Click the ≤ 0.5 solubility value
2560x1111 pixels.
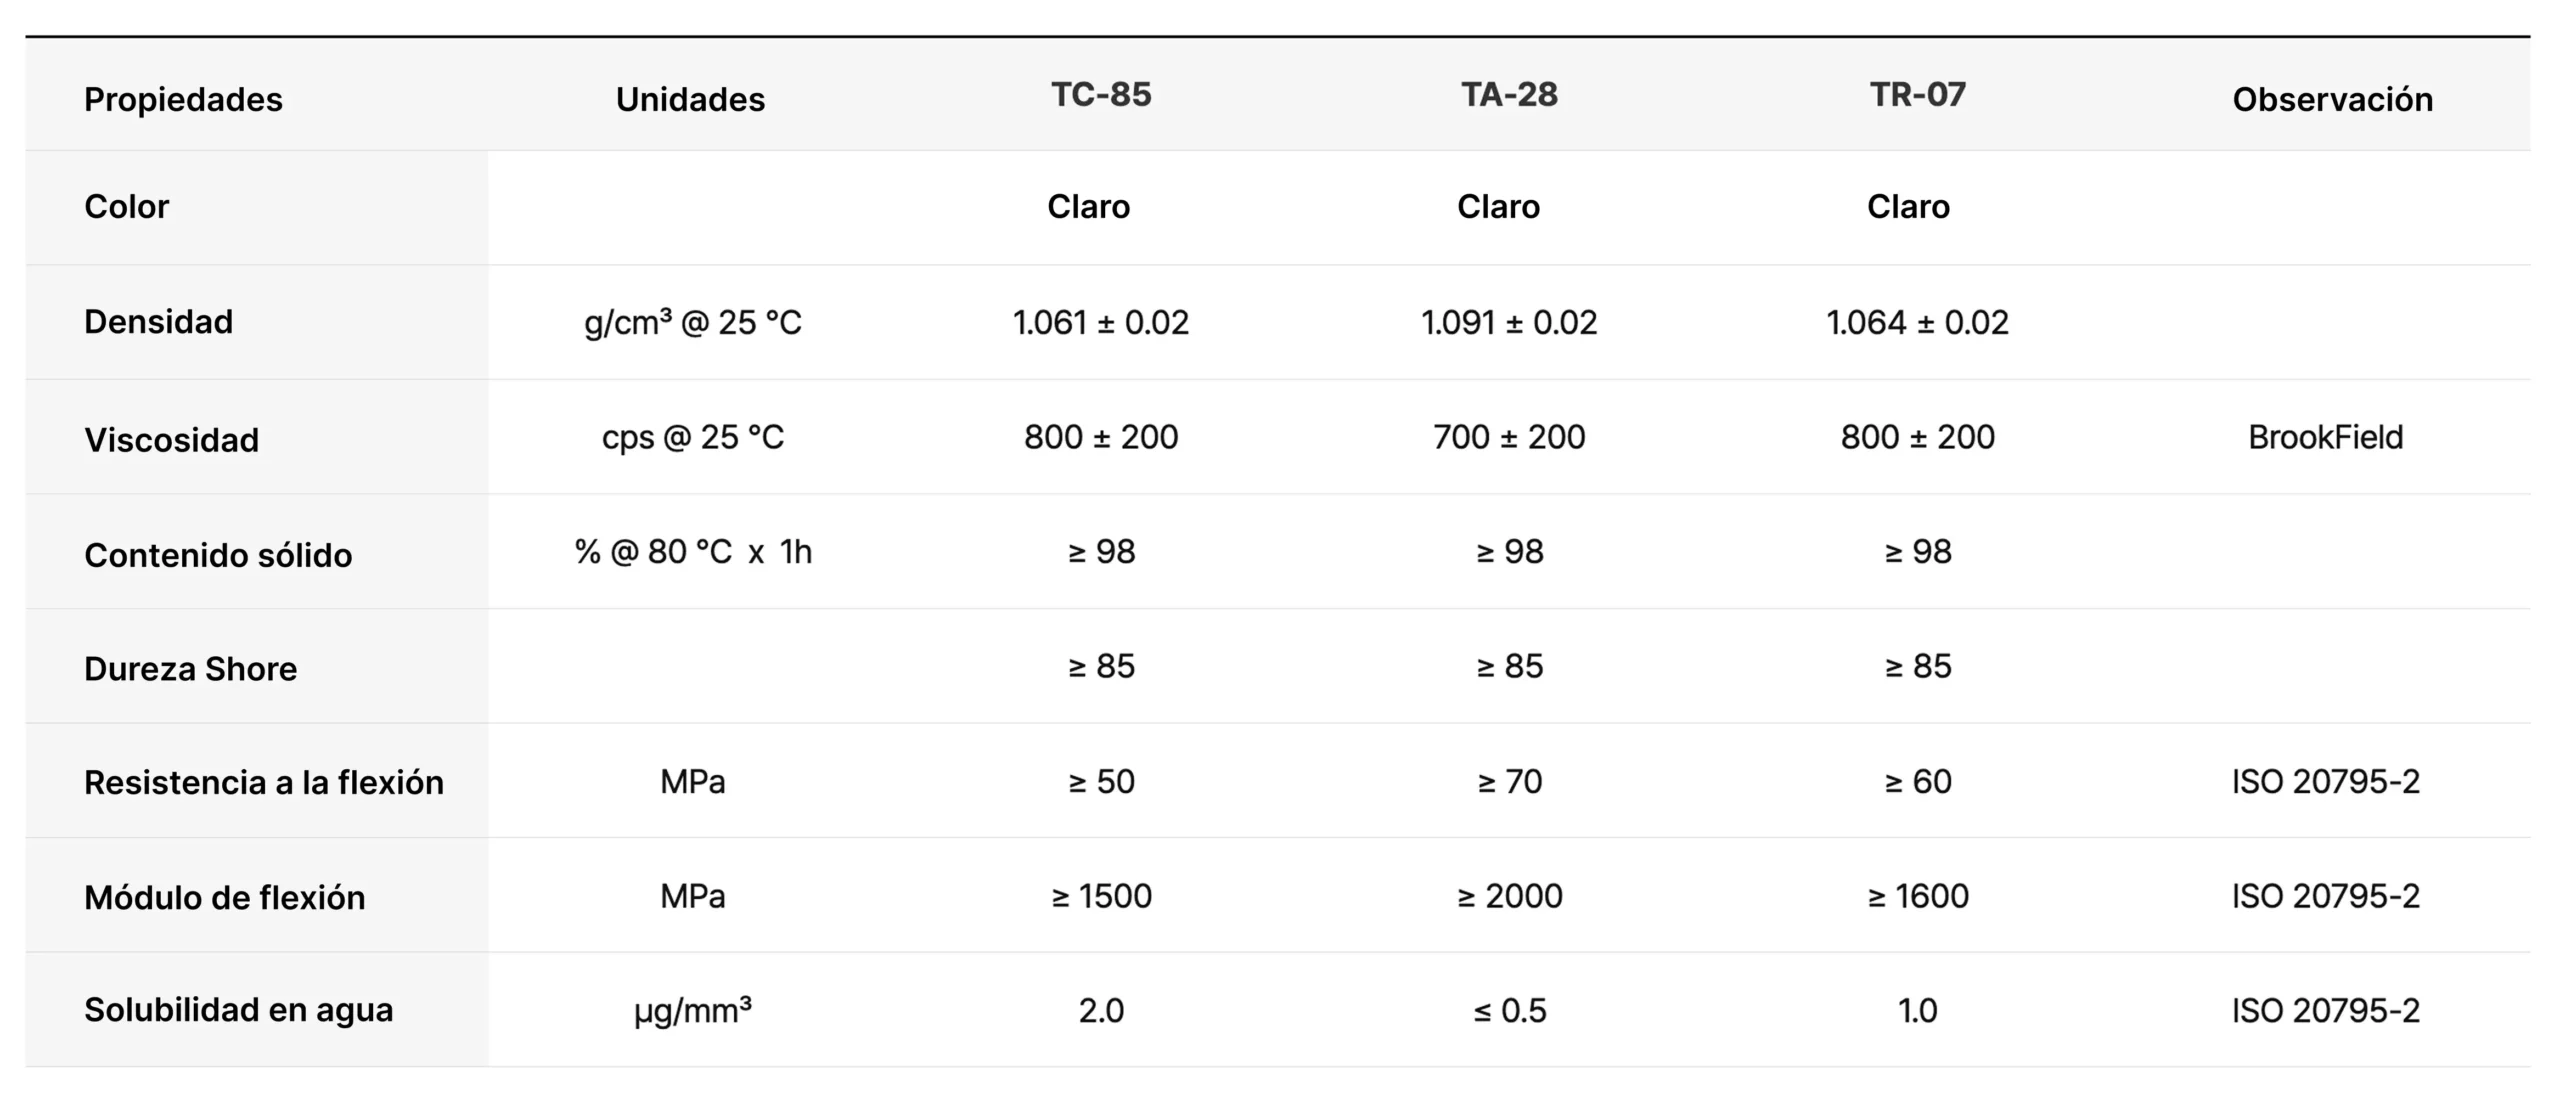pos(1509,1010)
